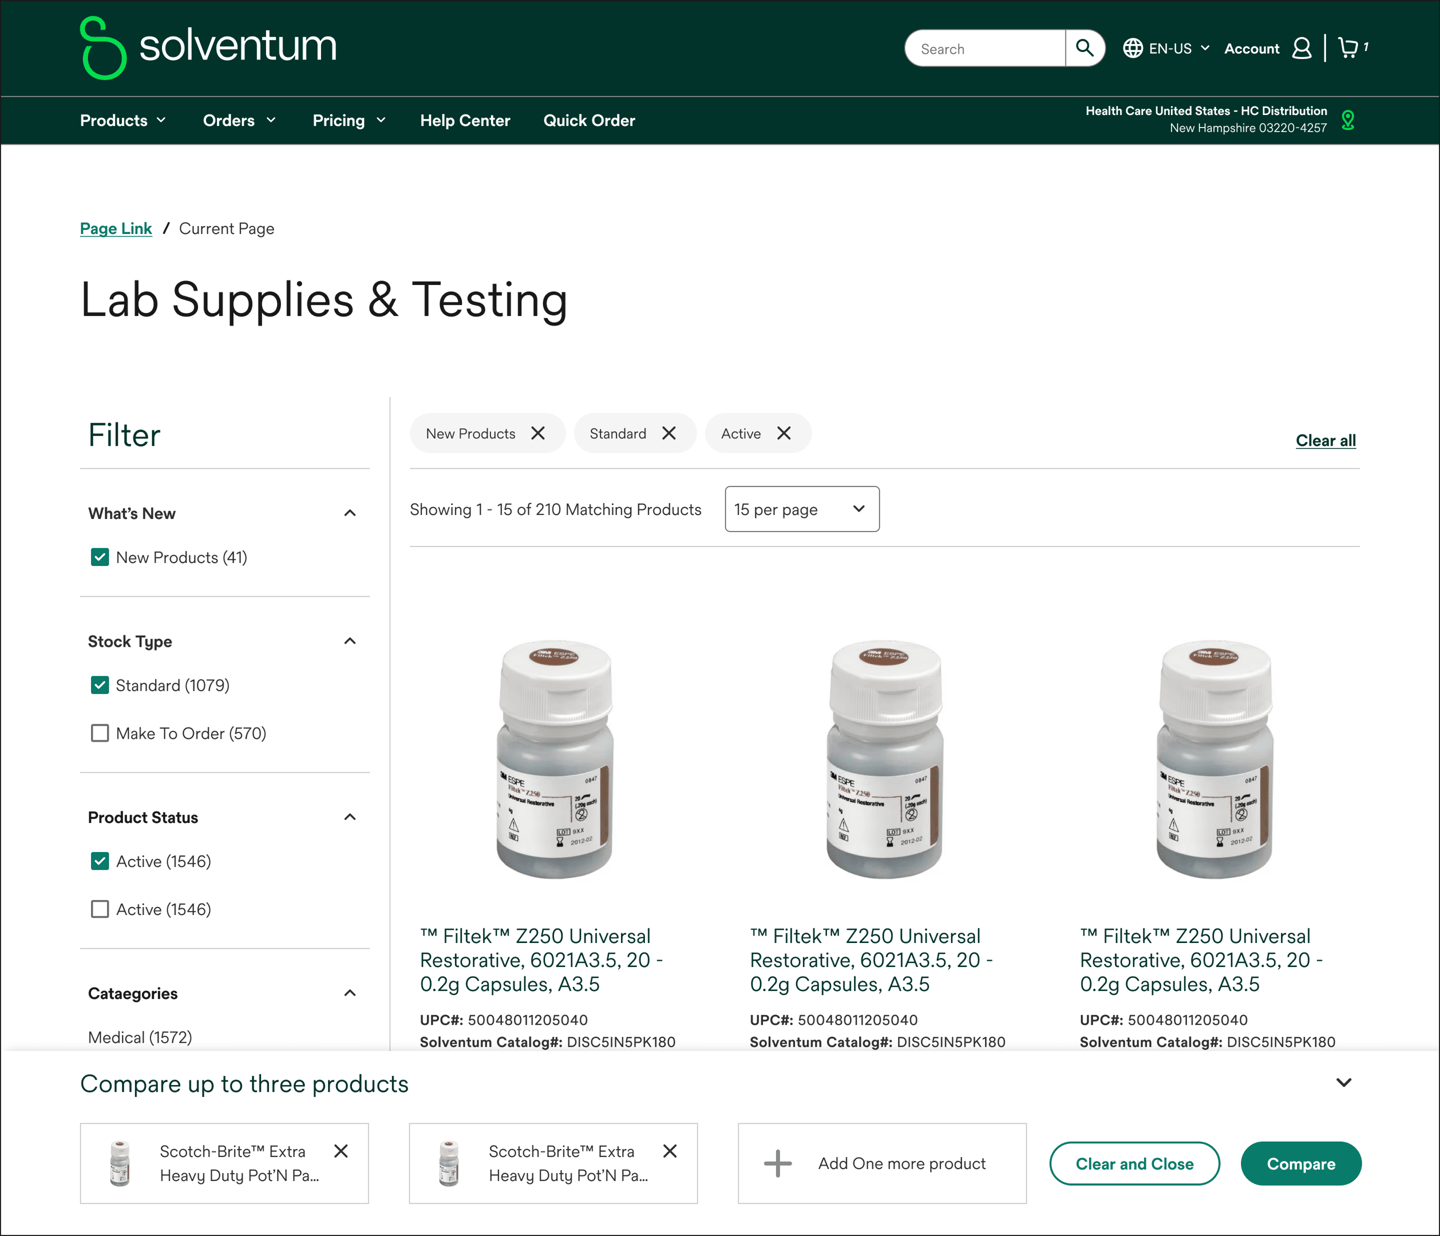This screenshot has width=1440, height=1236.
Task: Open the leftmost Filtek Z250 product title
Action: 541,960
